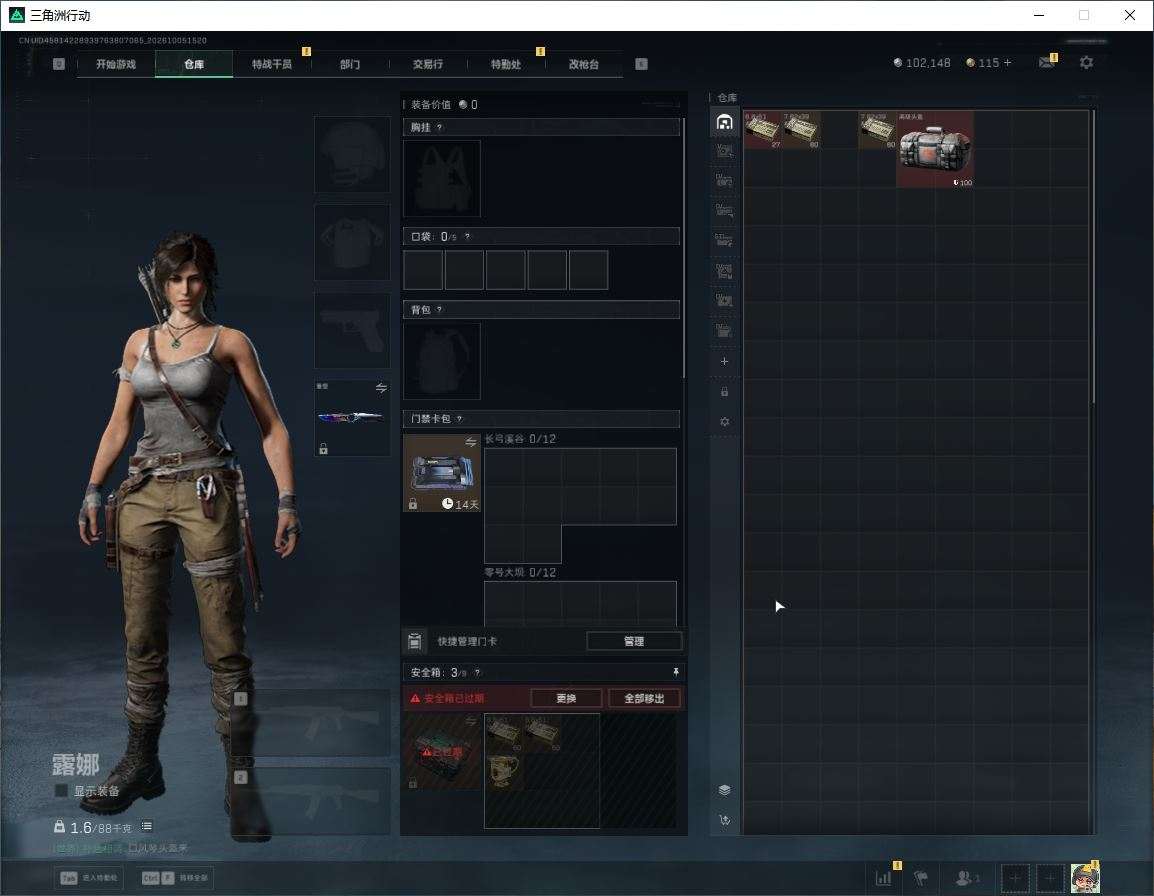Screen dimensions: 1154x896
Task: Open the 特战干员 tab
Action: tap(272, 64)
